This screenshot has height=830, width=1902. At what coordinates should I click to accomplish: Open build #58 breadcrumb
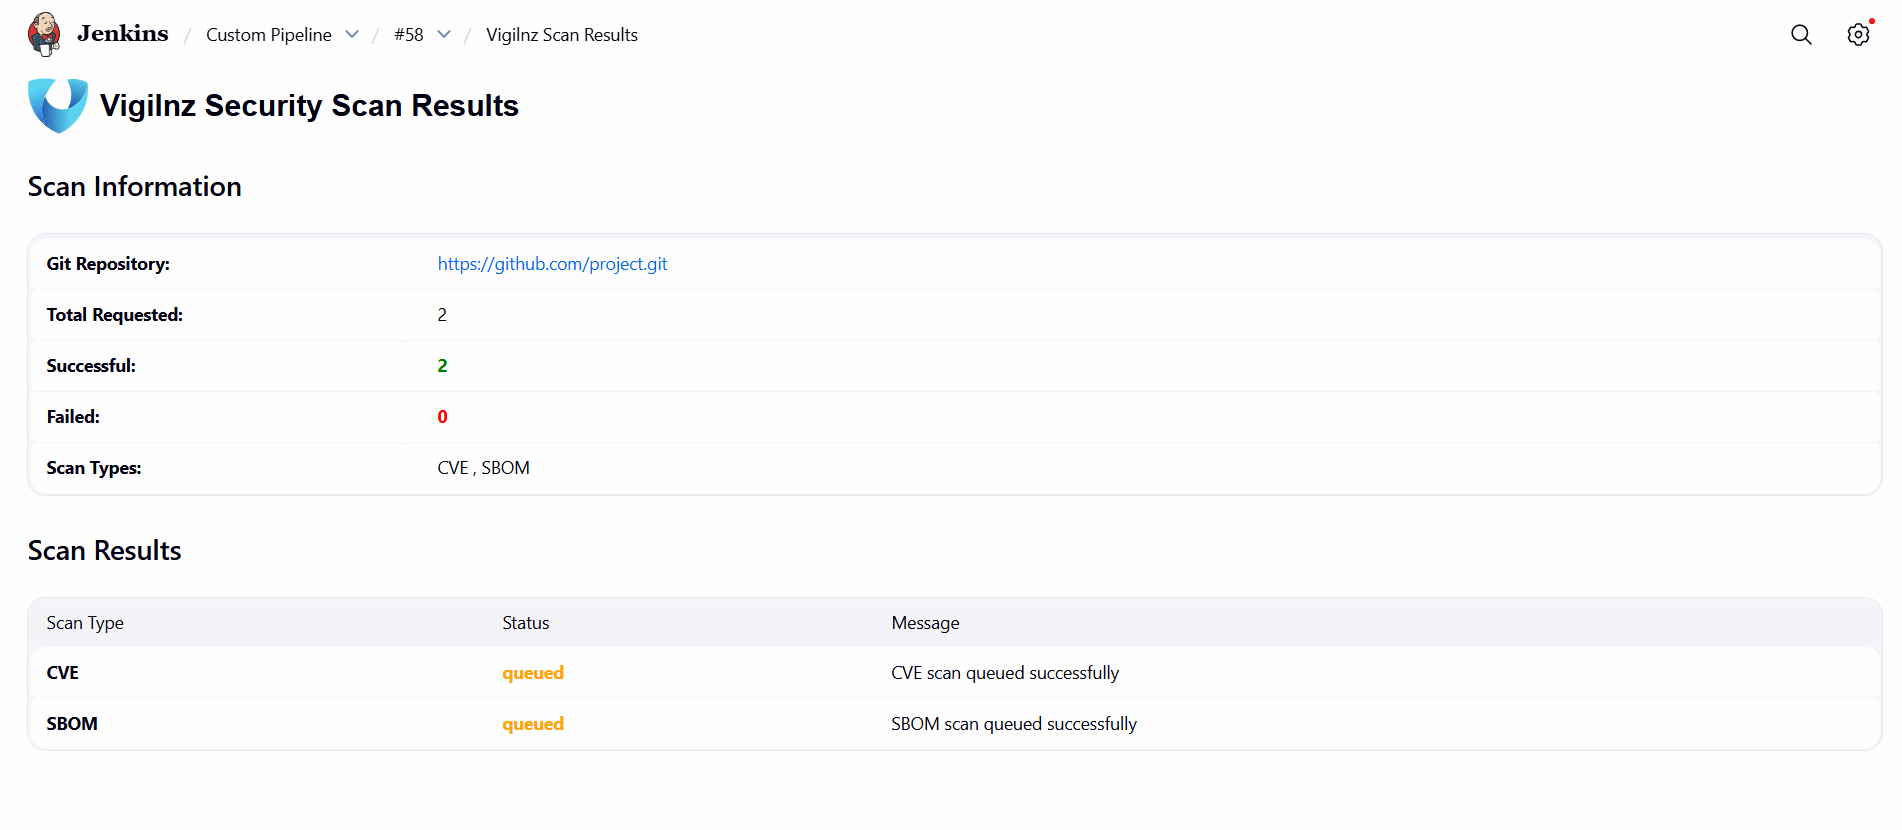[408, 35]
